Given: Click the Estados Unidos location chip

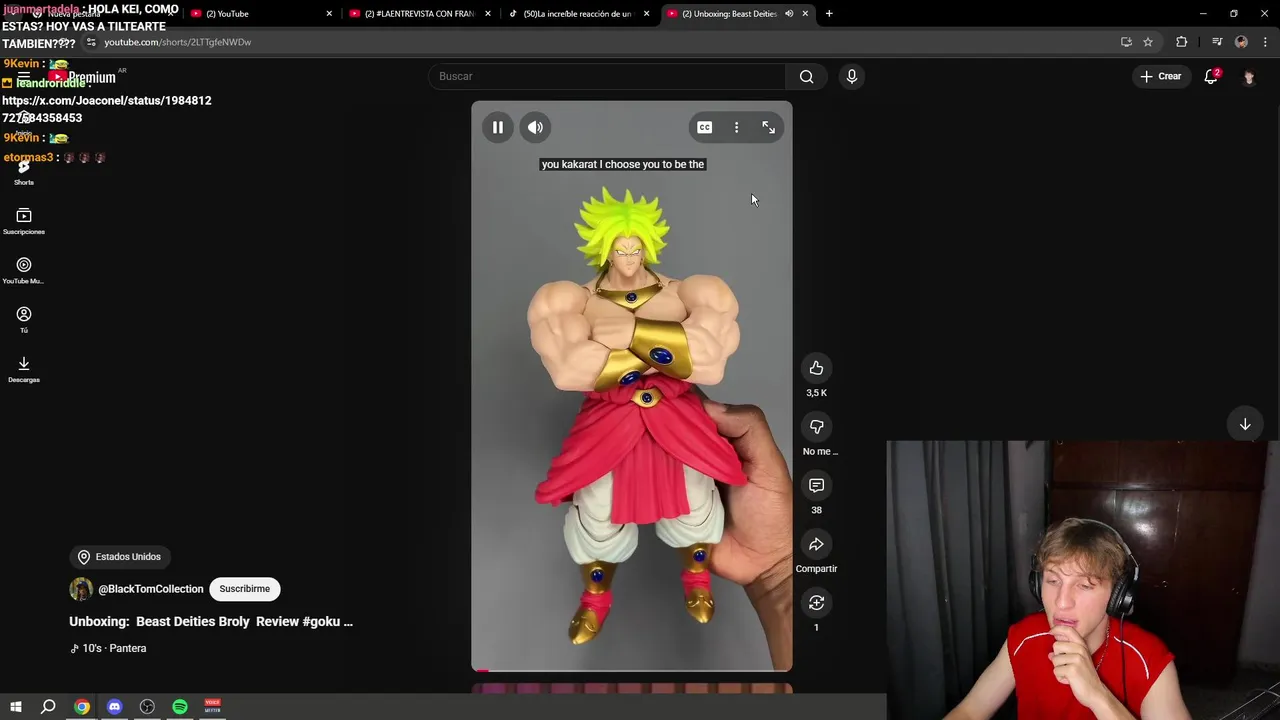Looking at the screenshot, I should [119, 557].
